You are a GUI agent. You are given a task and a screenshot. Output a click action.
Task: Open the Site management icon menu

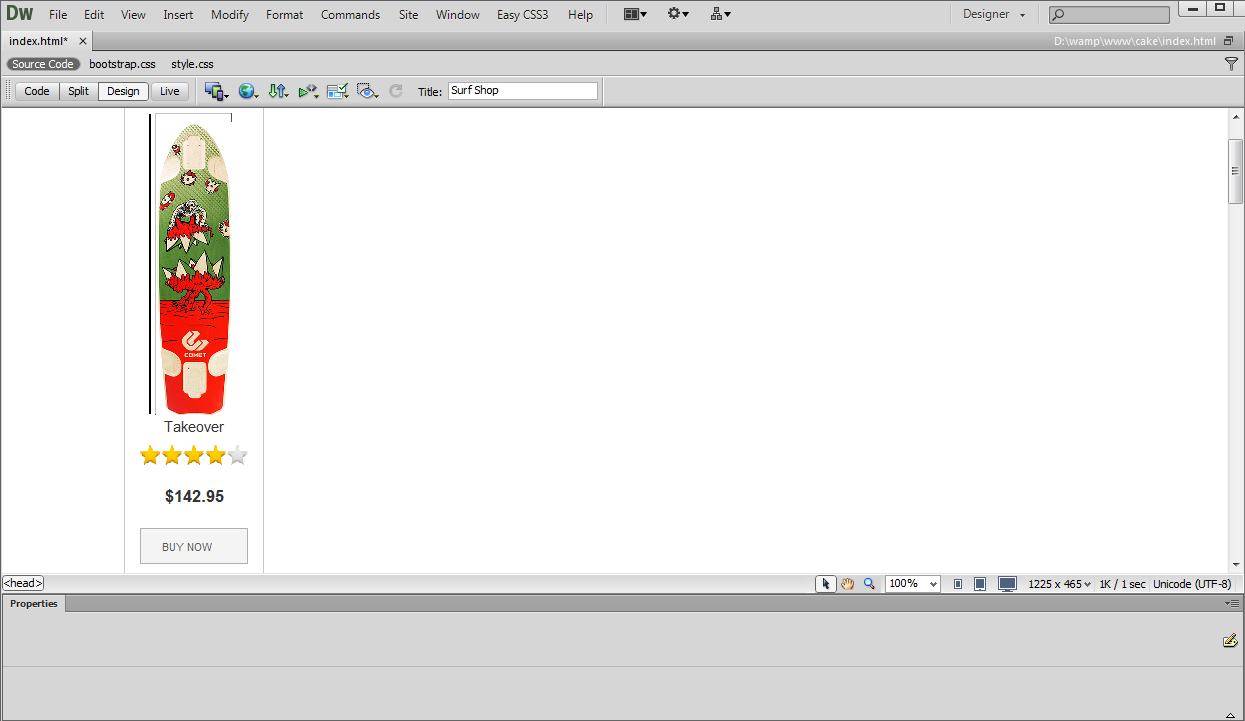[x=720, y=14]
